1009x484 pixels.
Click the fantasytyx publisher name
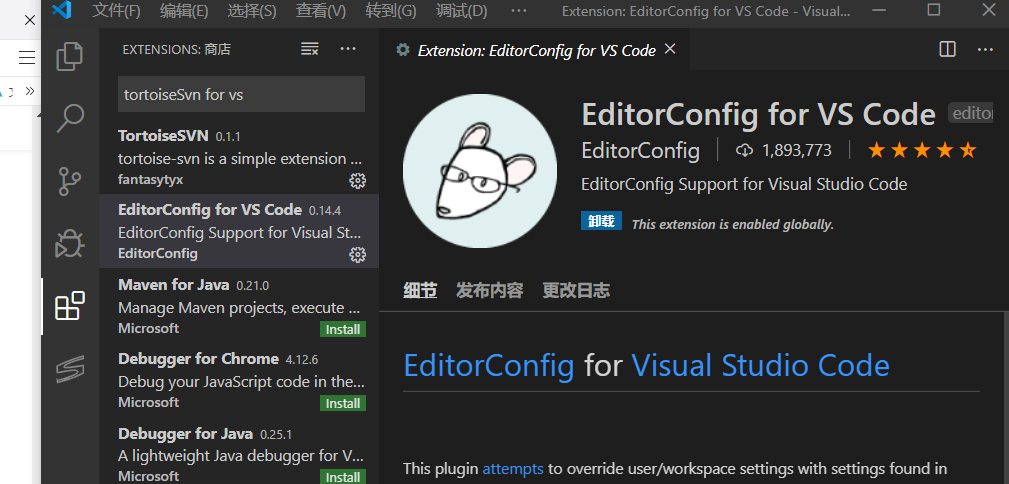(151, 180)
